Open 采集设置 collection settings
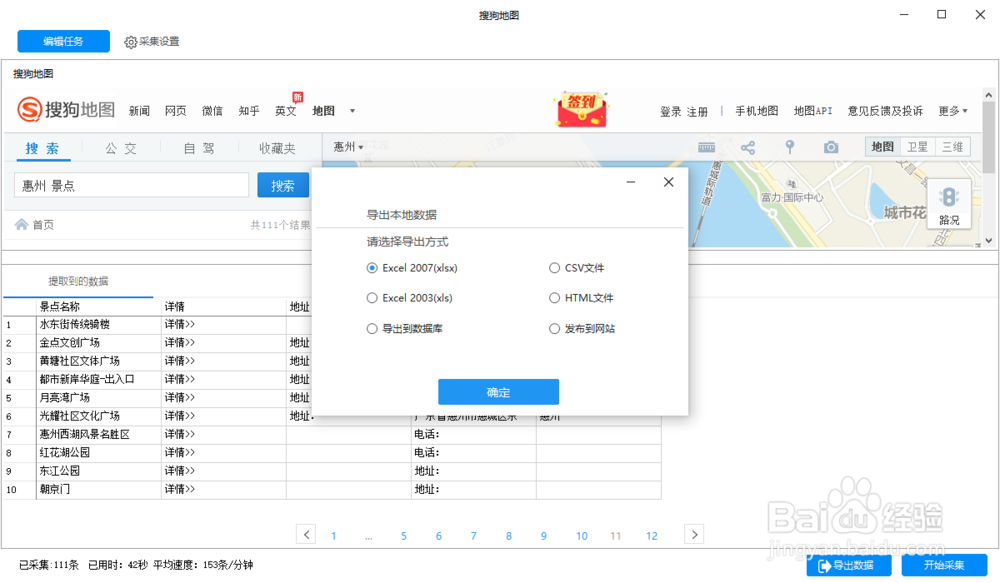This screenshot has height=583, width=1000. click(x=152, y=41)
